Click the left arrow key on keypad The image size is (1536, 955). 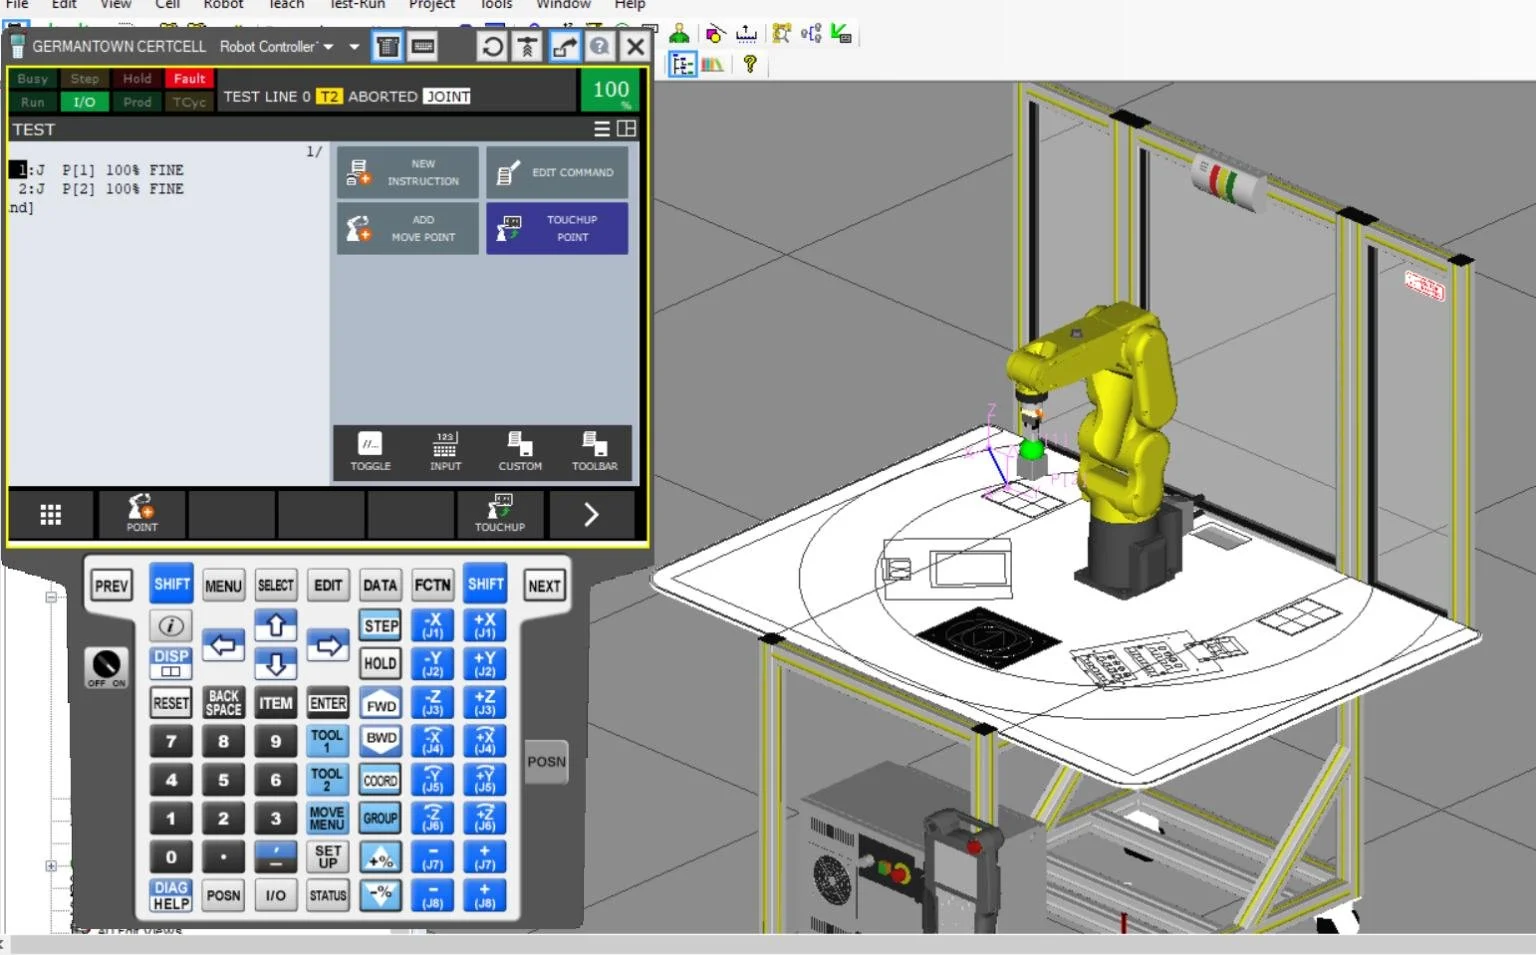223,645
